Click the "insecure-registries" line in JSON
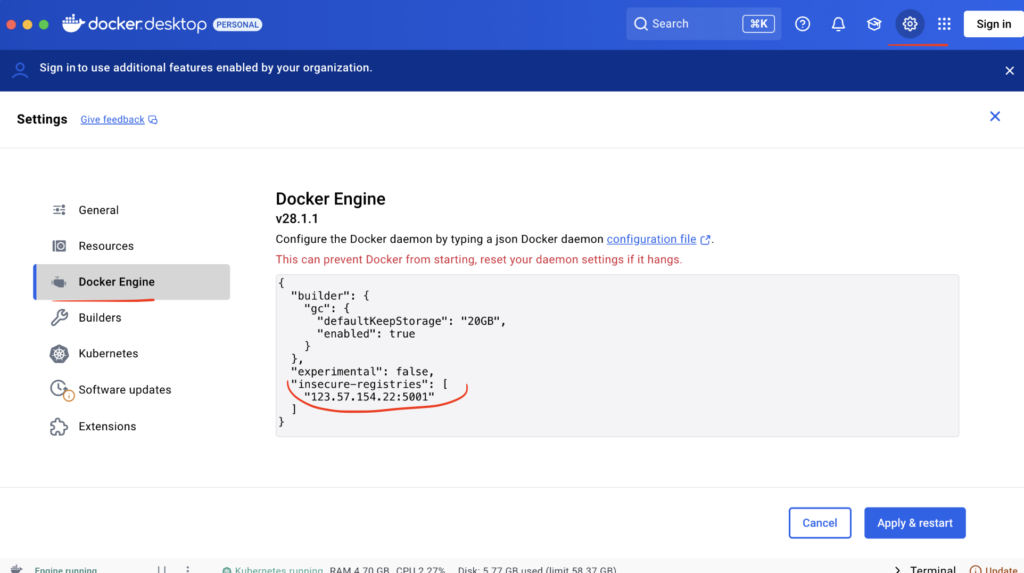 pyautogui.click(x=369, y=384)
